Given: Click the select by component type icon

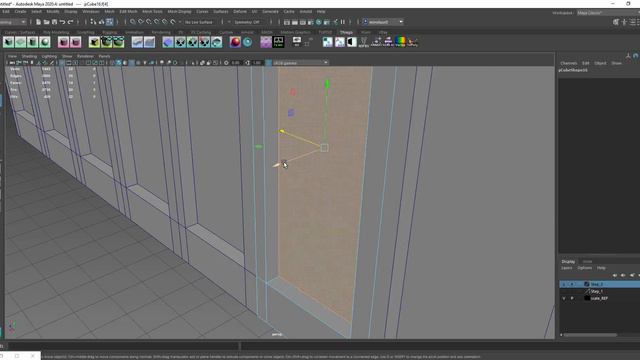Looking at the screenshot, I should click(109, 22).
